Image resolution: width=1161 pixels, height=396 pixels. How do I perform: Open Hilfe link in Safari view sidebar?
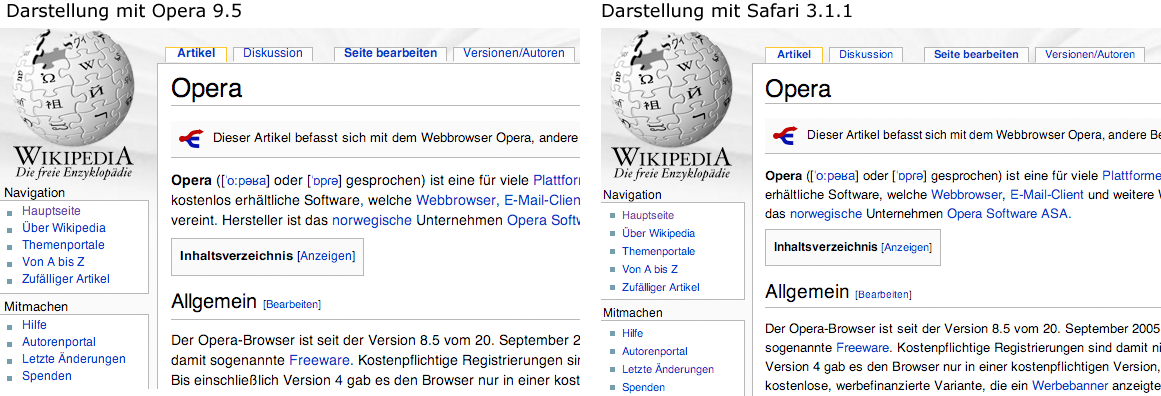click(632, 333)
